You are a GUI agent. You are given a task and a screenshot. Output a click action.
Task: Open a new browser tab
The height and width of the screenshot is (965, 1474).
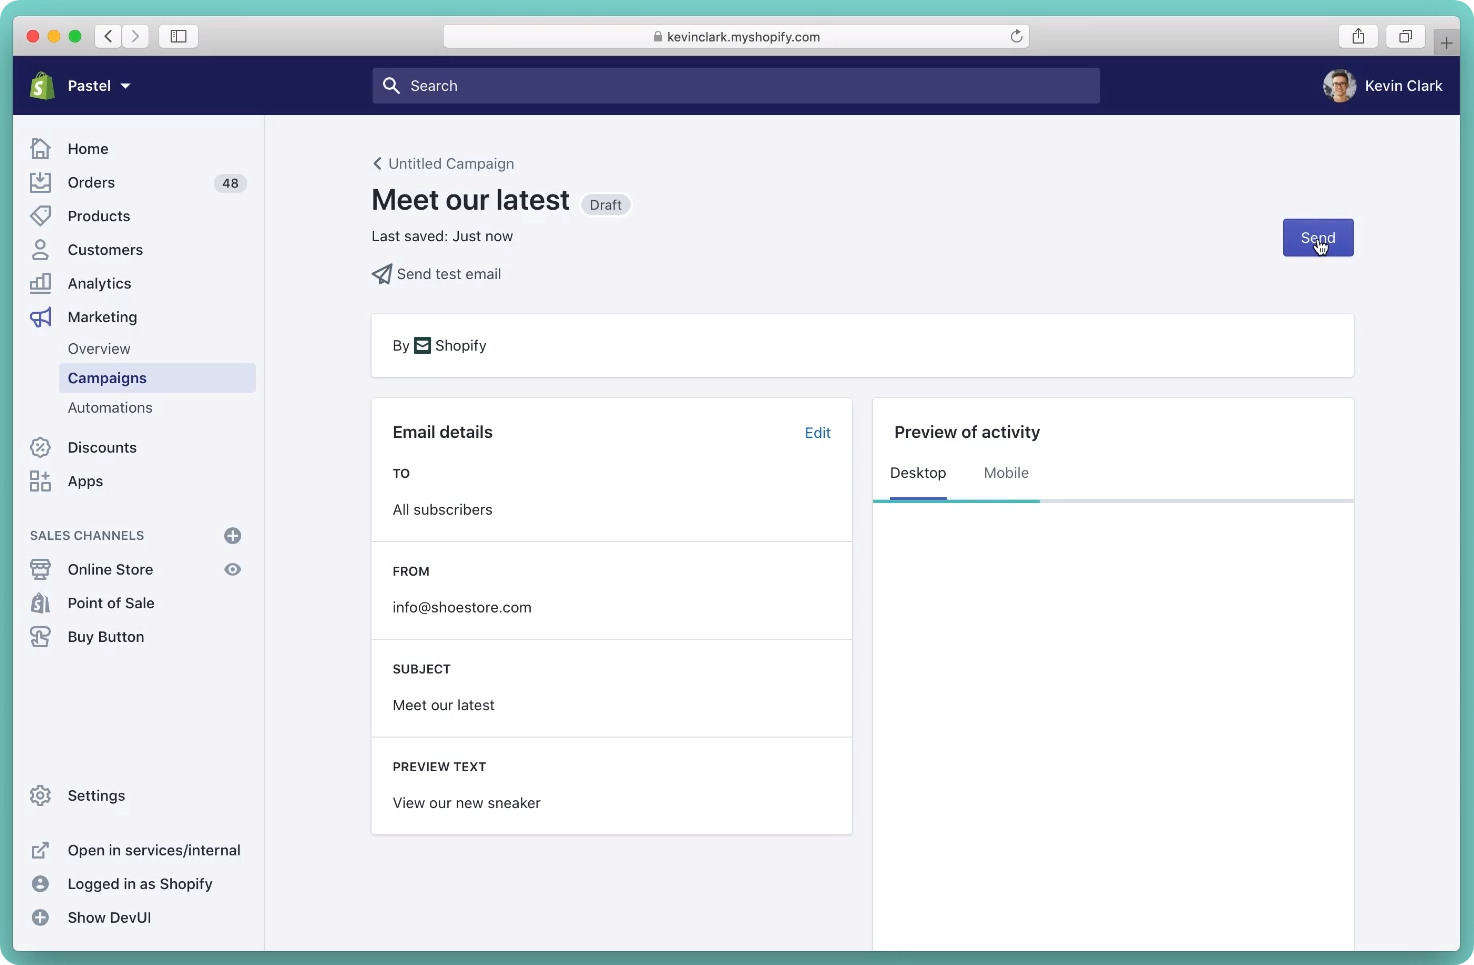click(1446, 43)
